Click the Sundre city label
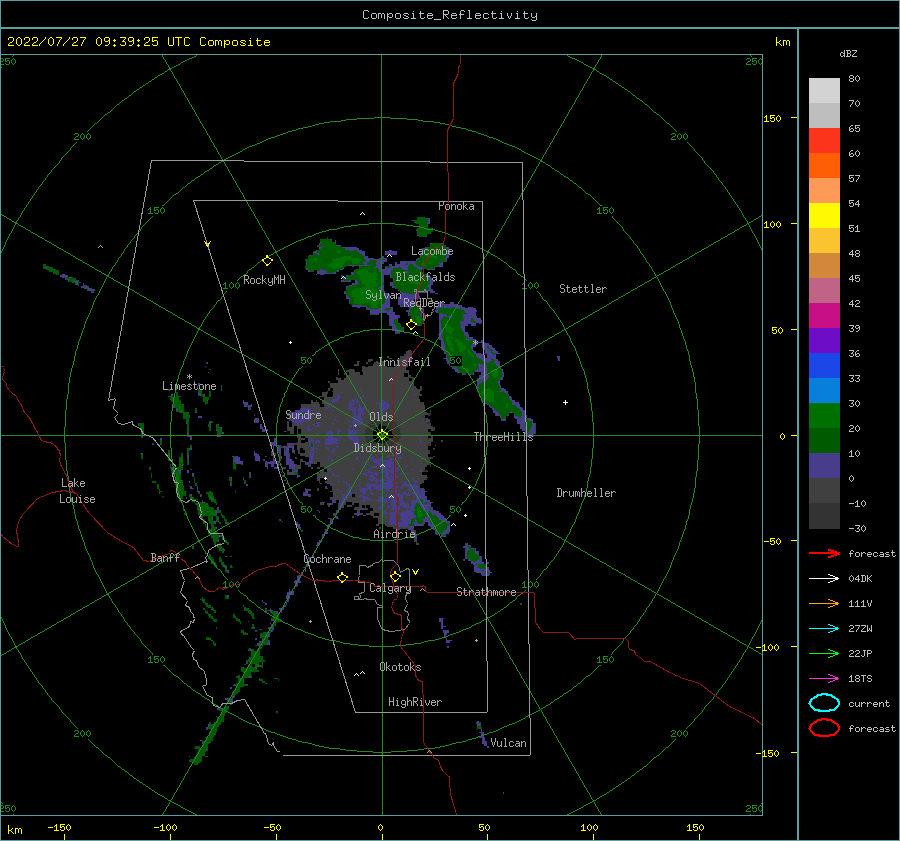The height and width of the screenshot is (841, 900). tap(303, 414)
